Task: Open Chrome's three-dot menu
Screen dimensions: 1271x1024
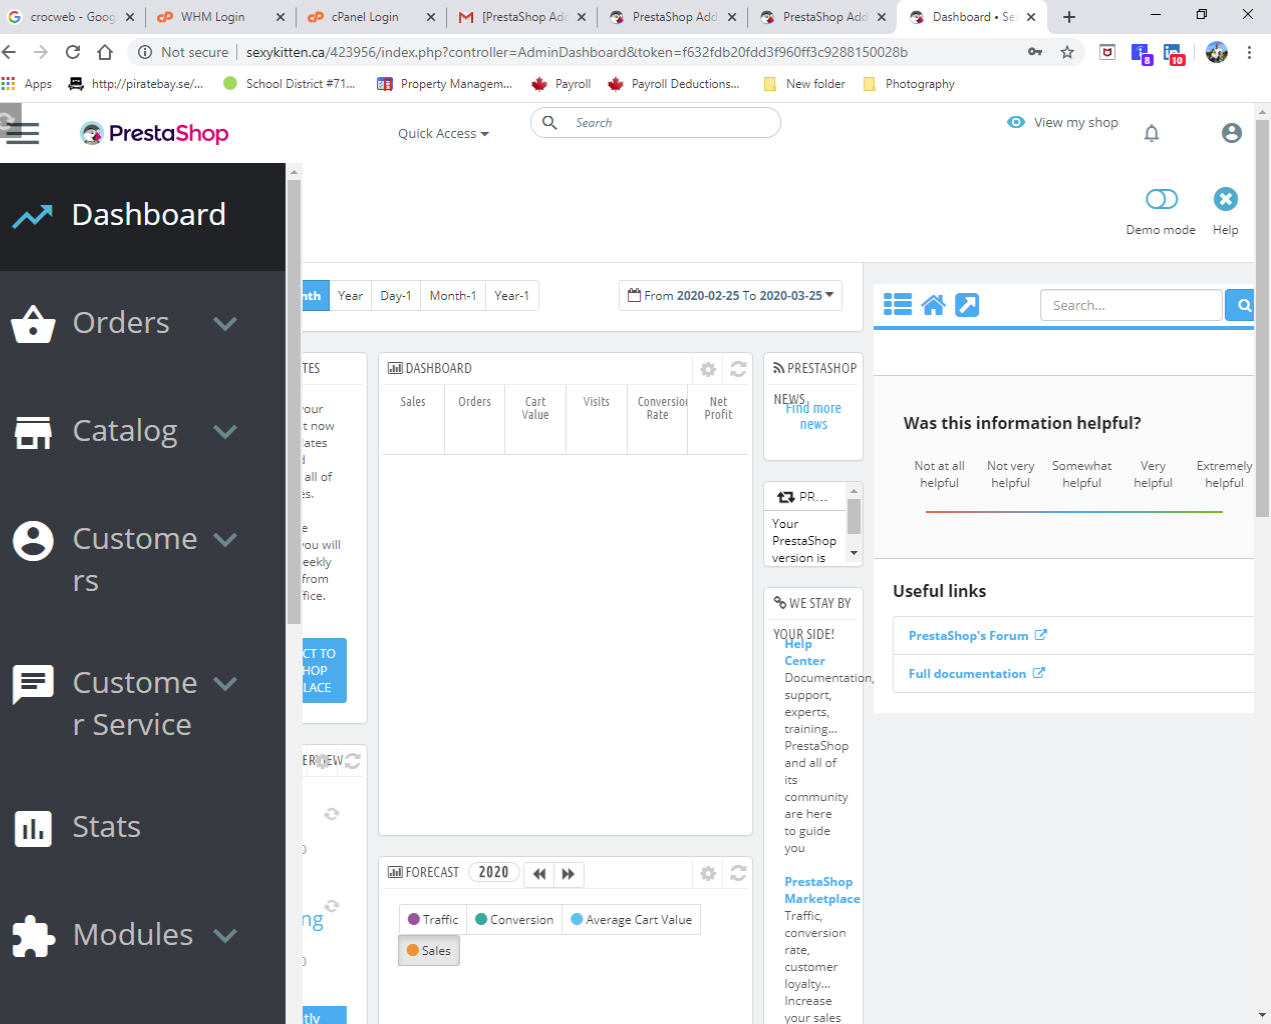Action: tap(1249, 52)
